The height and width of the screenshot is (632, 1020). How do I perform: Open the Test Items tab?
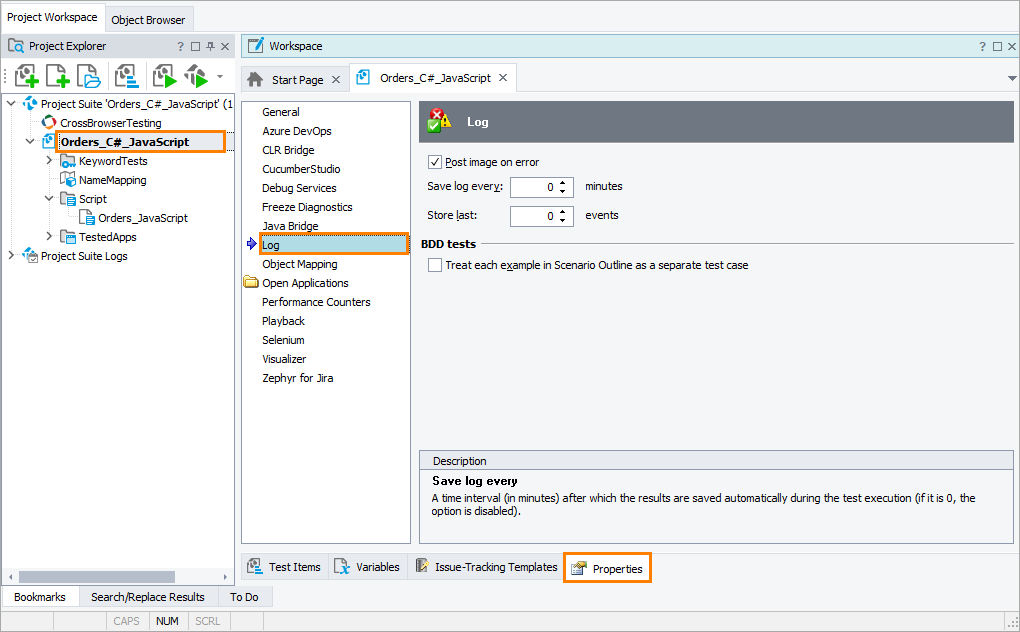pyautogui.click(x=284, y=567)
